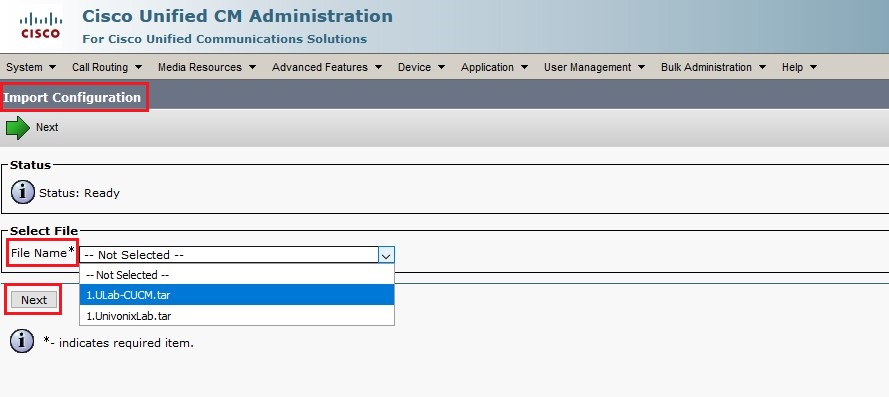Click the Status info icon

23,192
